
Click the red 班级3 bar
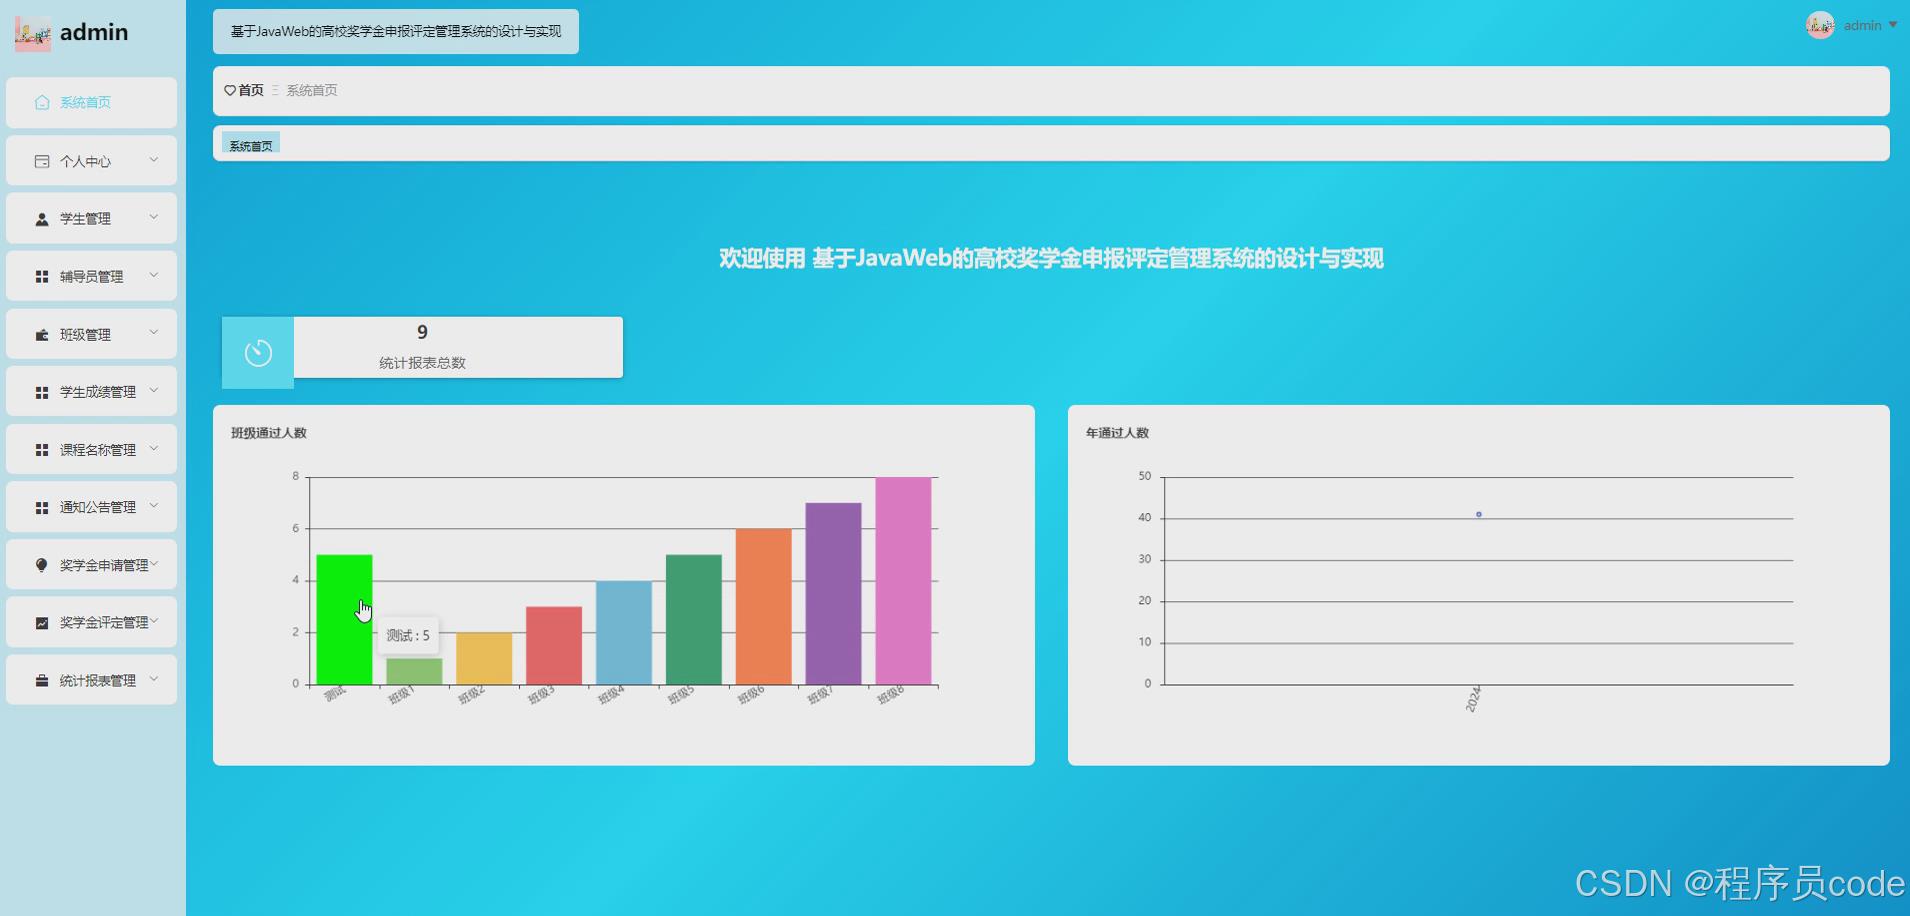coord(554,645)
